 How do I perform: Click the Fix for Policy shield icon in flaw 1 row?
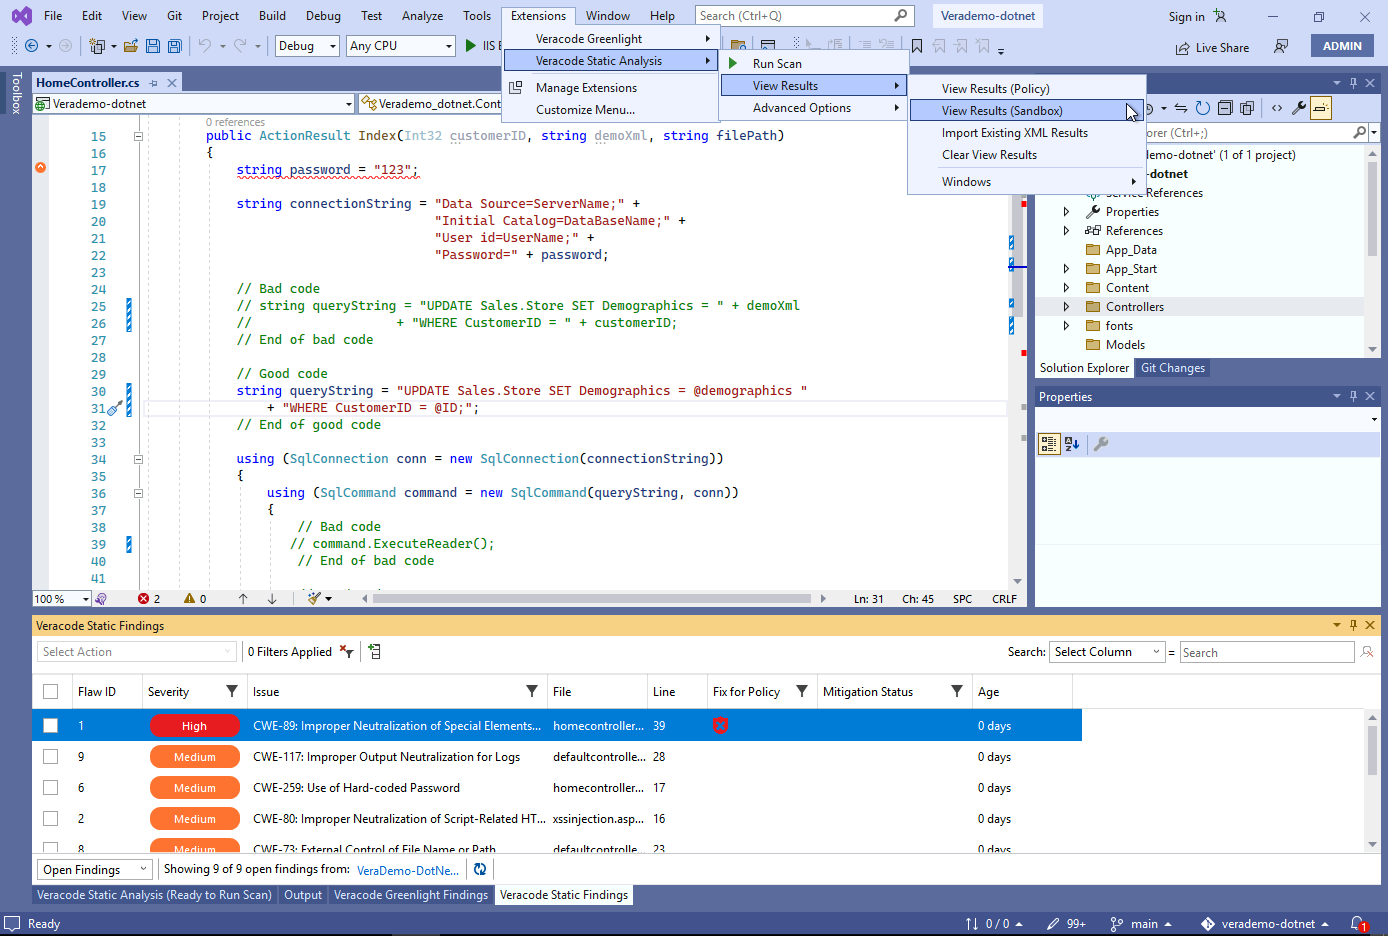[x=720, y=726]
